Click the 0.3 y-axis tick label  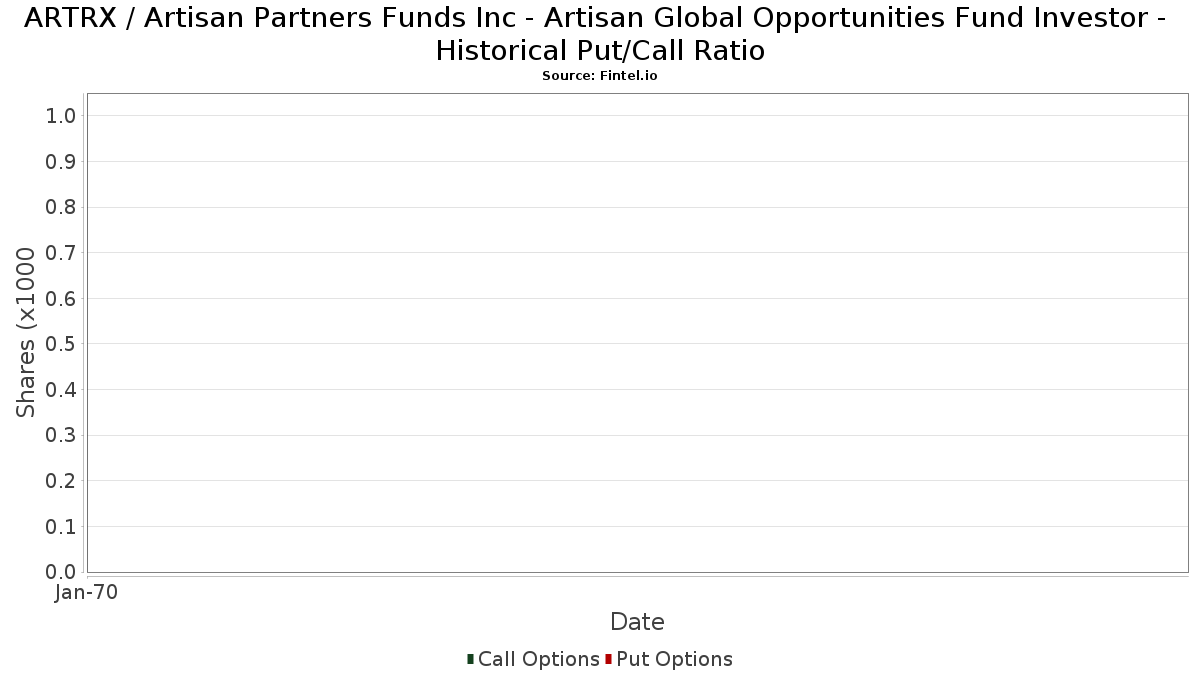pos(61,436)
